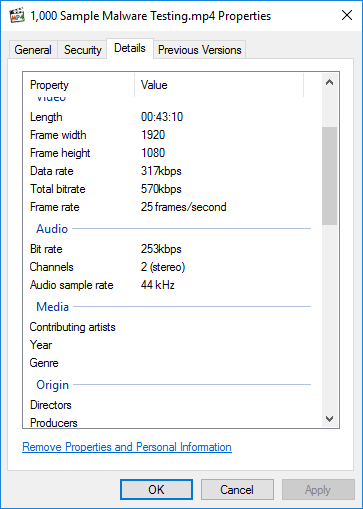
Task: Select the Year property row
Action: pyautogui.click(x=170, y=345)
